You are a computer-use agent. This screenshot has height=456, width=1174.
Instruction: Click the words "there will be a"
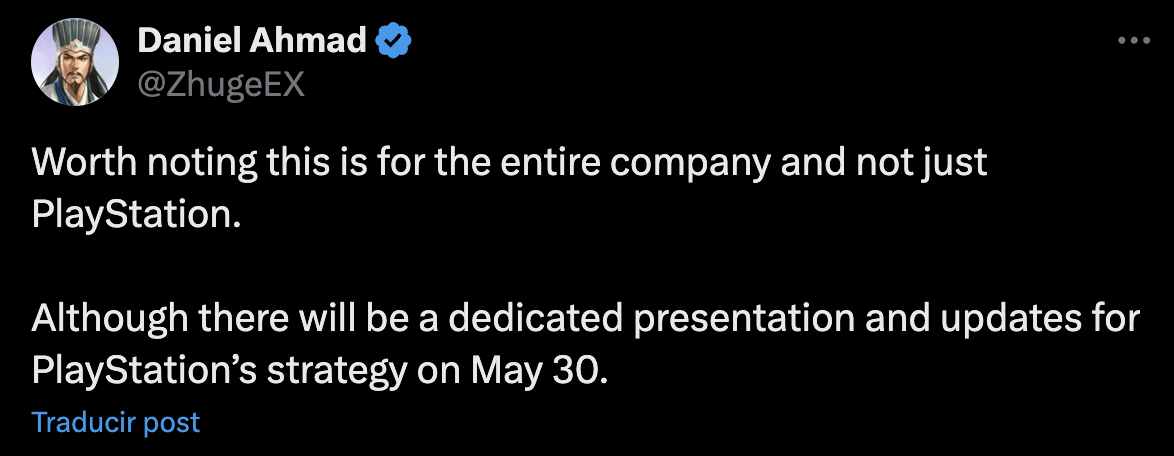319,319
